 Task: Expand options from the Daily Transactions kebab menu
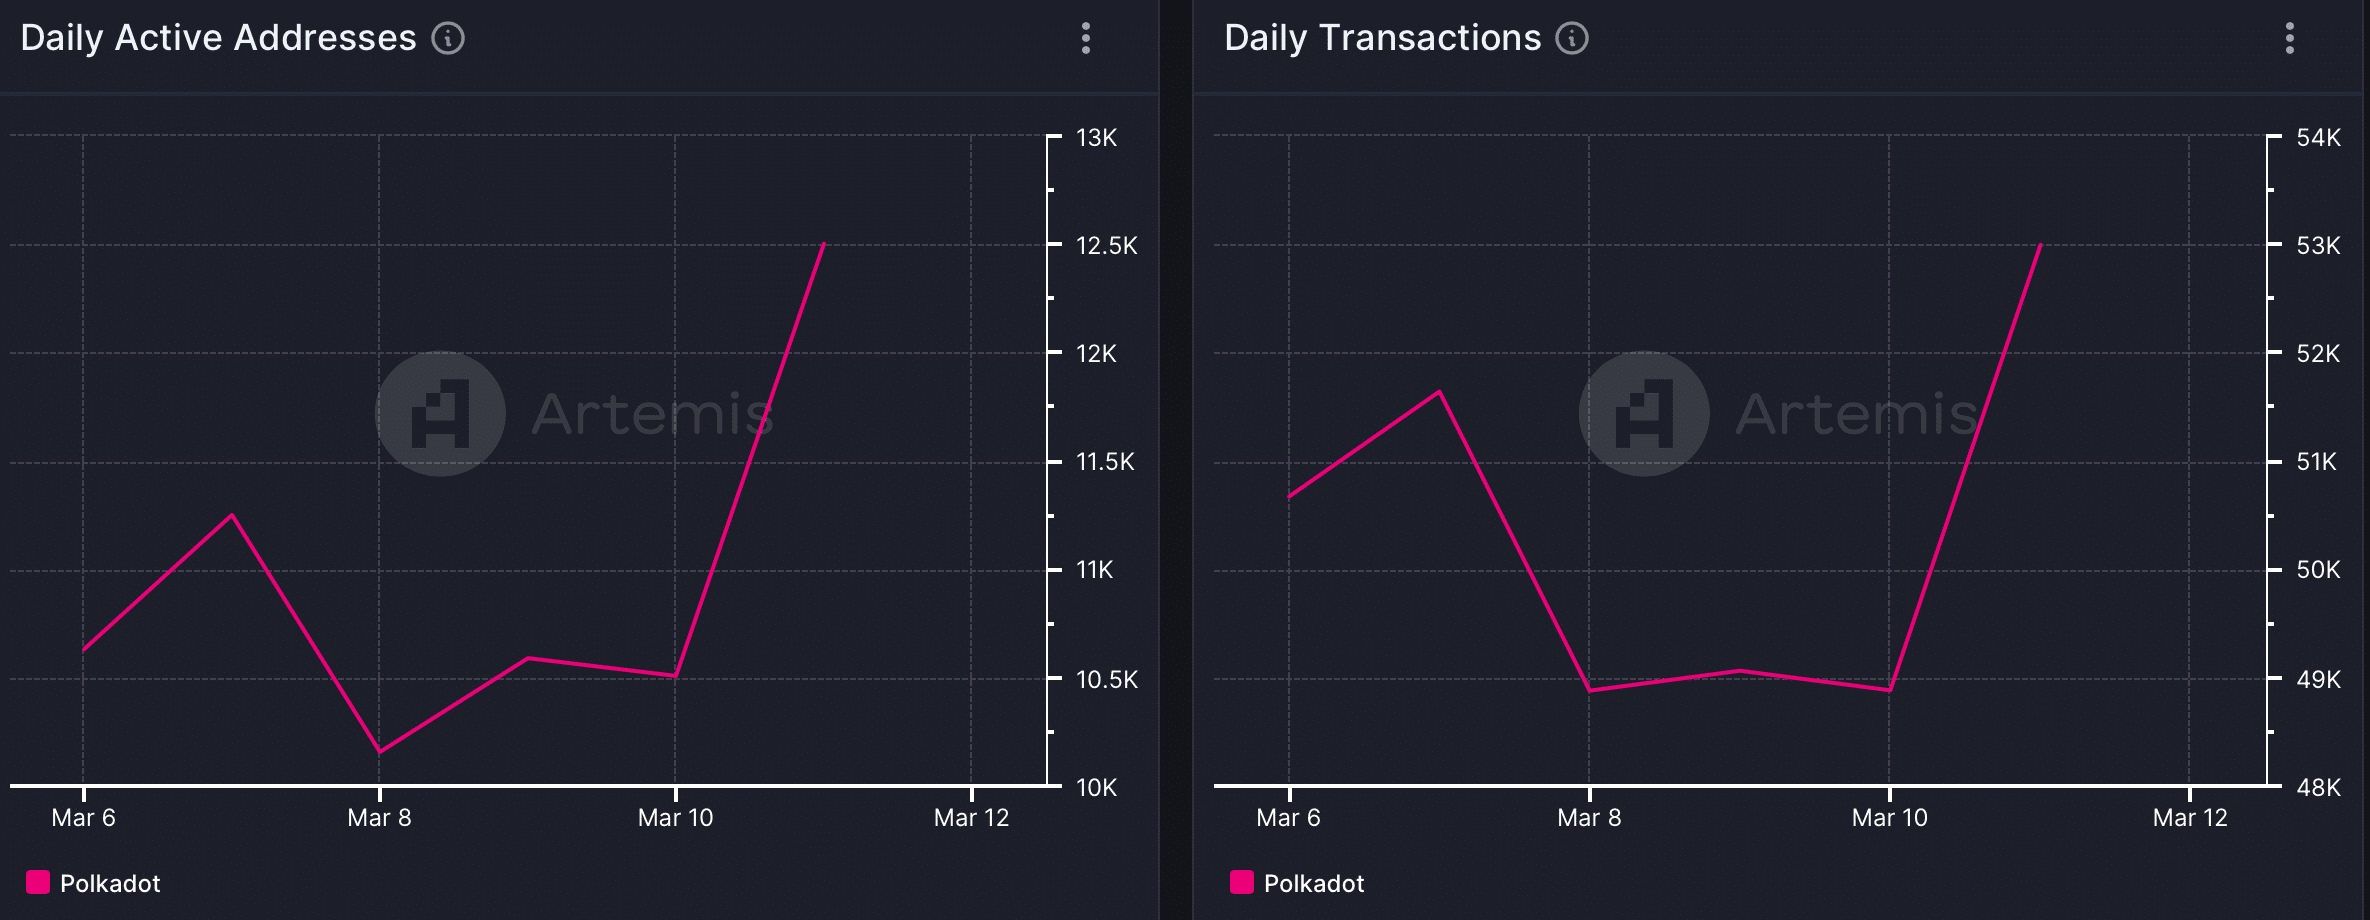[x=2290, y=38]
